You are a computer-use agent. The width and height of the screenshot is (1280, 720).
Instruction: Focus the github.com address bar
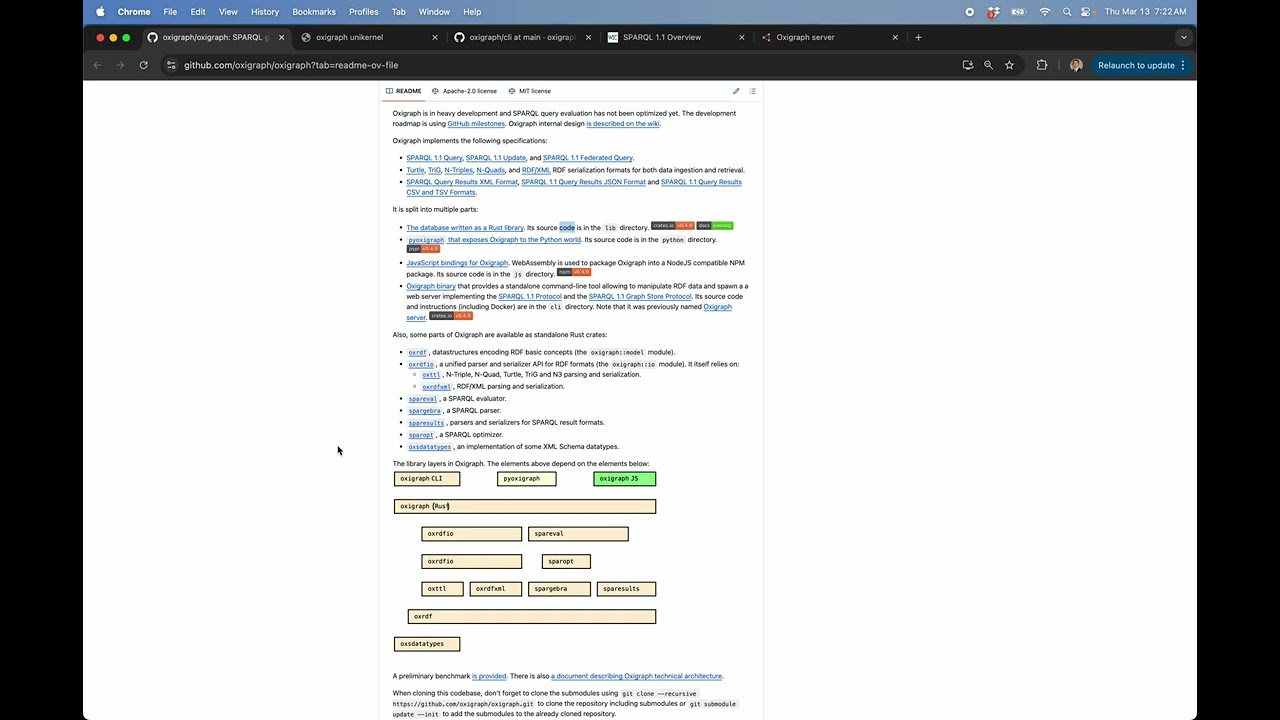tap(560, 65)
